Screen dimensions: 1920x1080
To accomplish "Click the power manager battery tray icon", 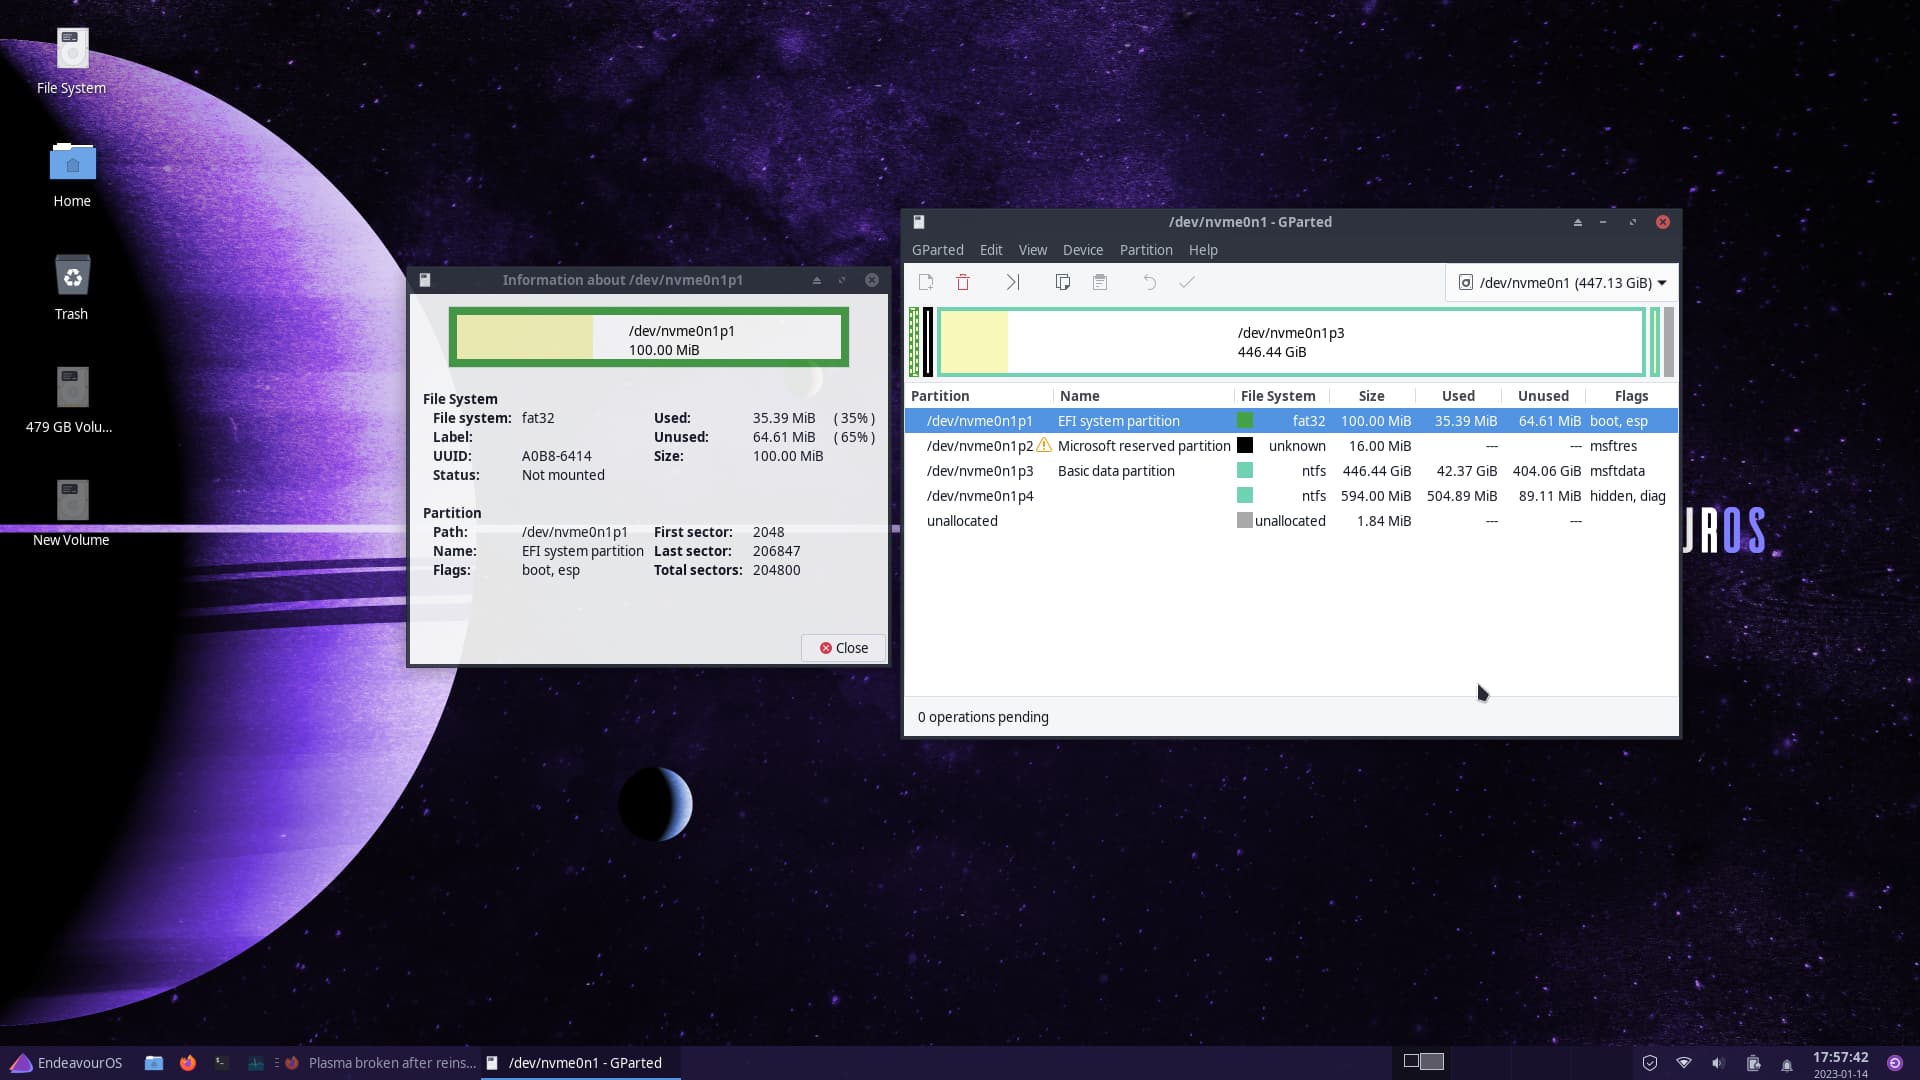I will pyautogui.click(x=1753, y=1063).
